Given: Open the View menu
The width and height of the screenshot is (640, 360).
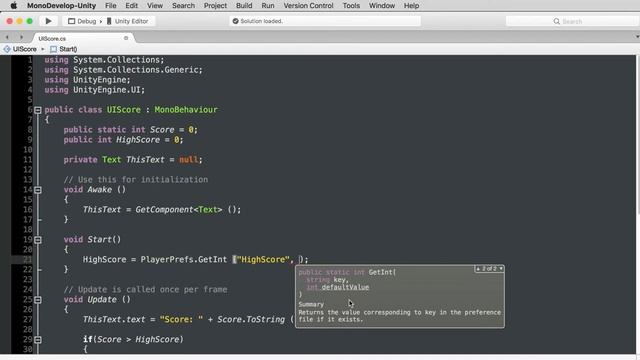Looking at the screenshot, I should tap(155, 6).
